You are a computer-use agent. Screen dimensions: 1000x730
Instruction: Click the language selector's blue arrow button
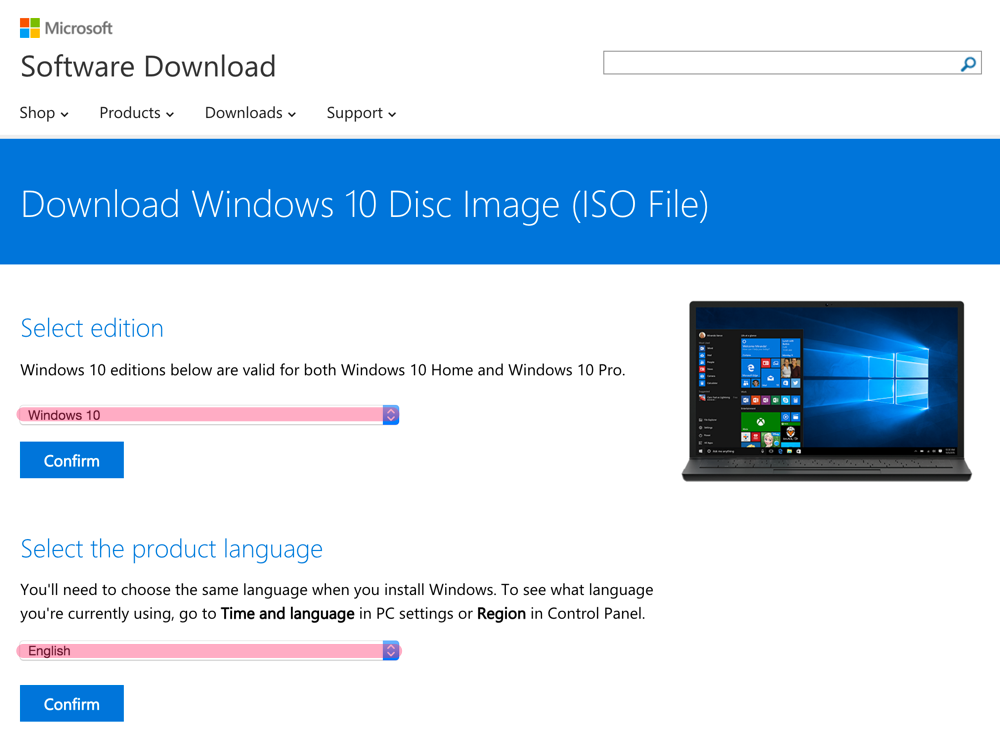391,651
